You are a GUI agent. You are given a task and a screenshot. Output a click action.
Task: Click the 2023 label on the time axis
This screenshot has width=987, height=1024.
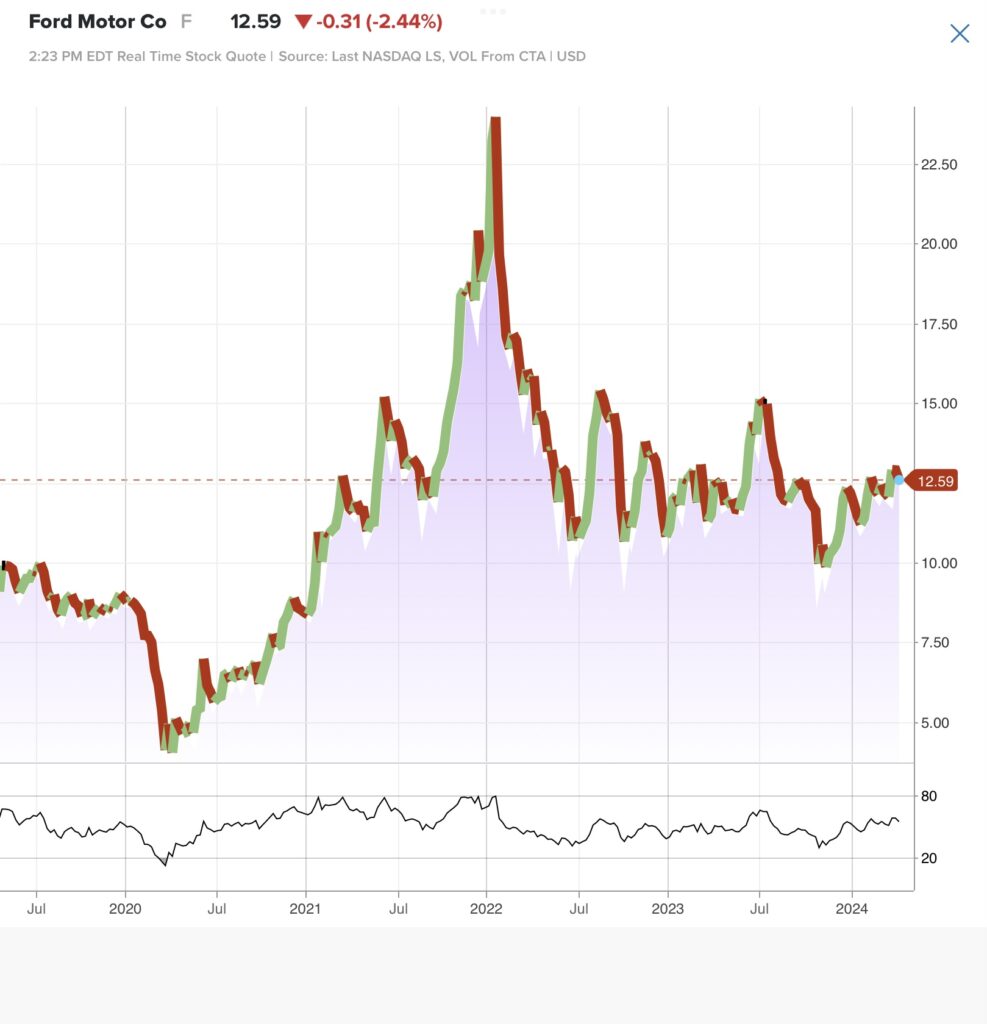pyautogui.click(x=667, y=909)
